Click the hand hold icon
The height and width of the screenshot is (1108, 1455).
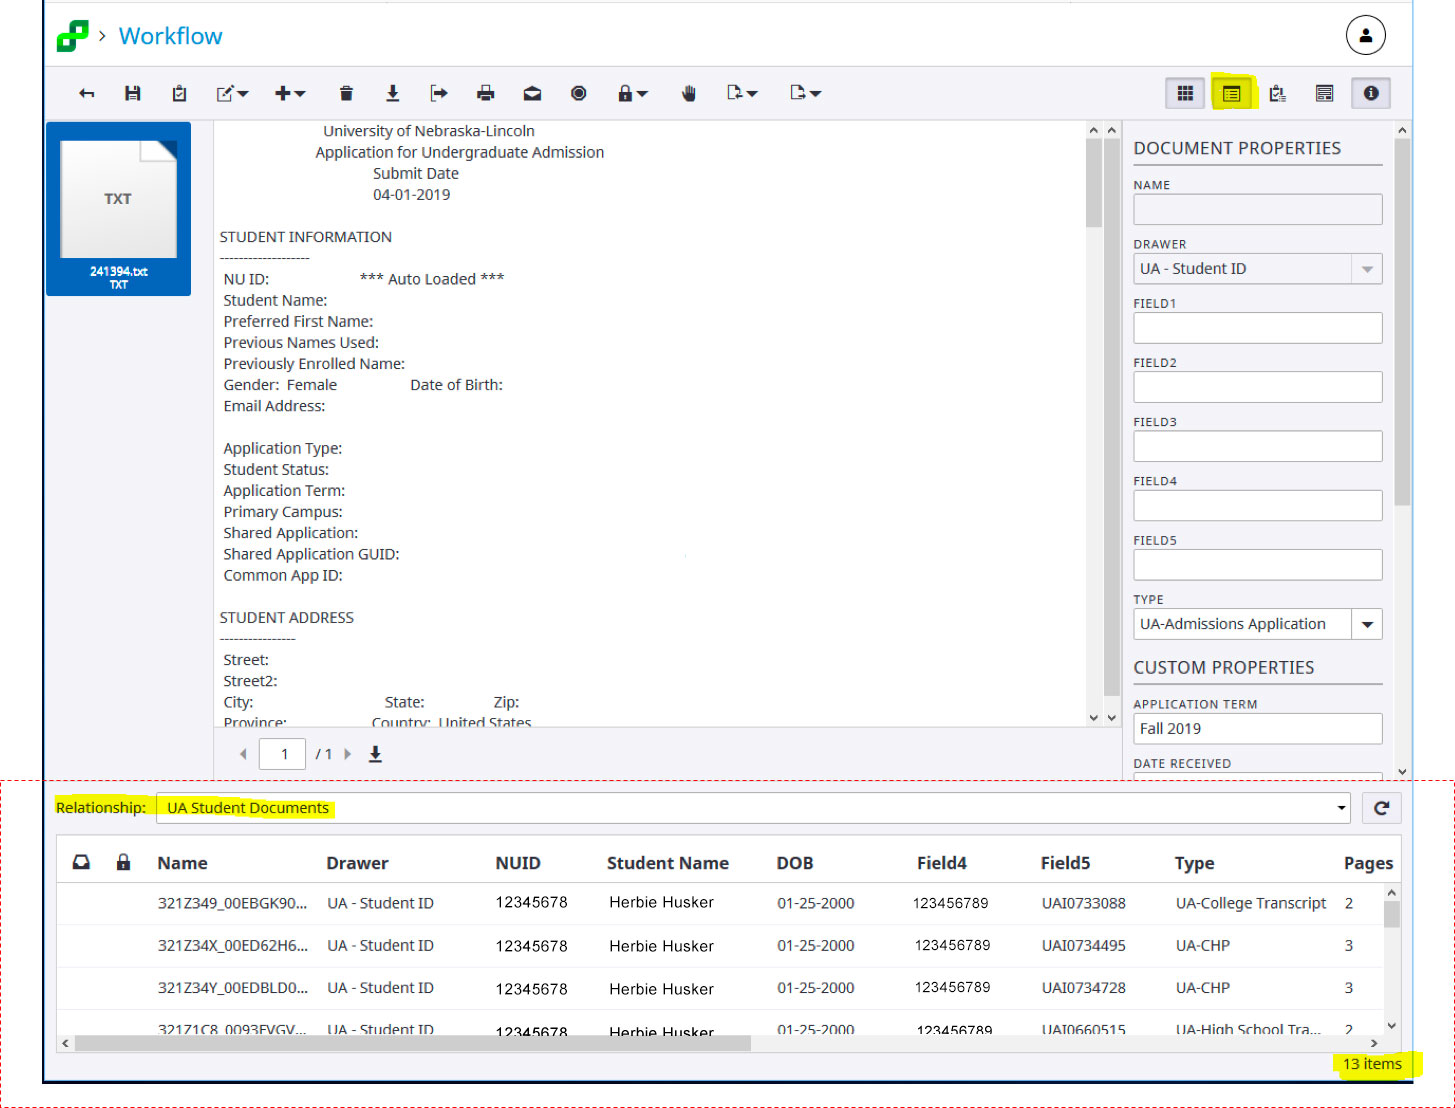(688, 93)
